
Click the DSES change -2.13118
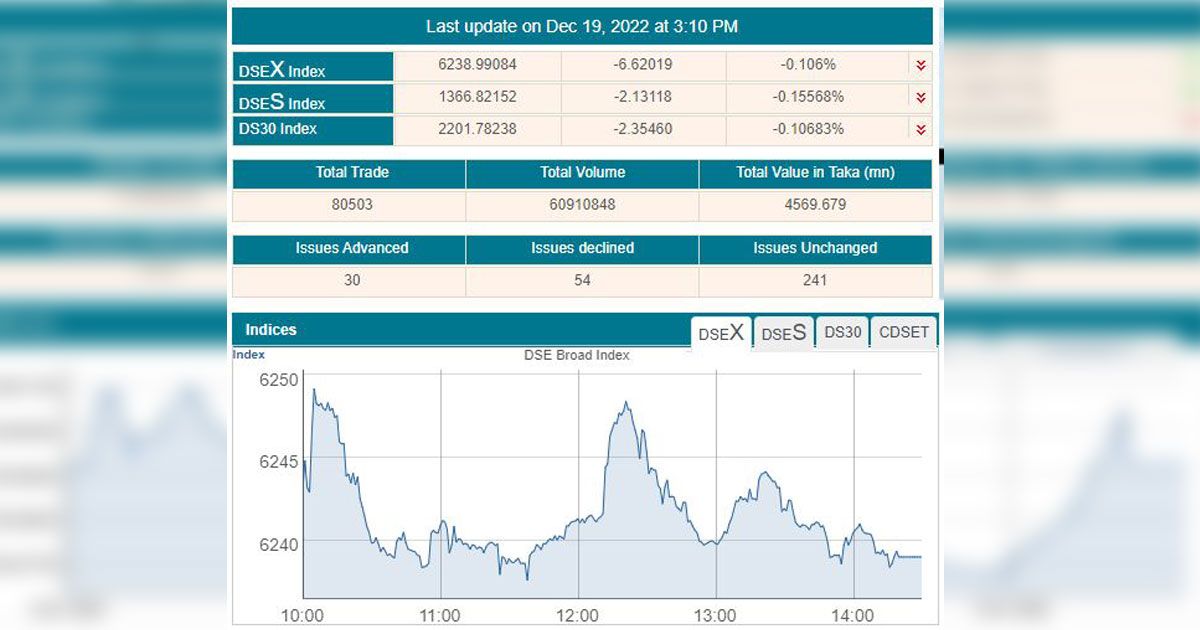coord(643,97)
